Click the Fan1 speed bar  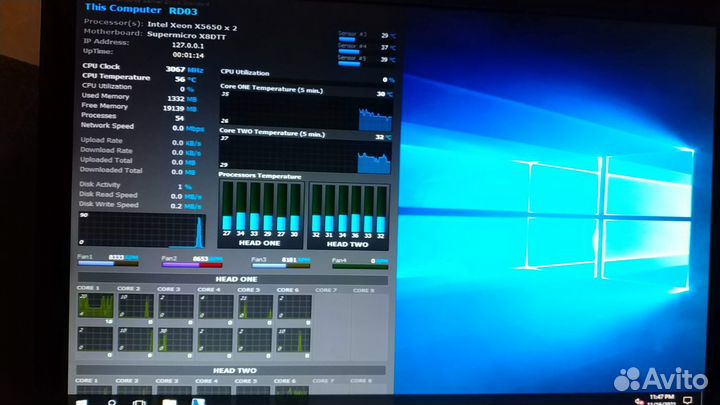[108, 264]
